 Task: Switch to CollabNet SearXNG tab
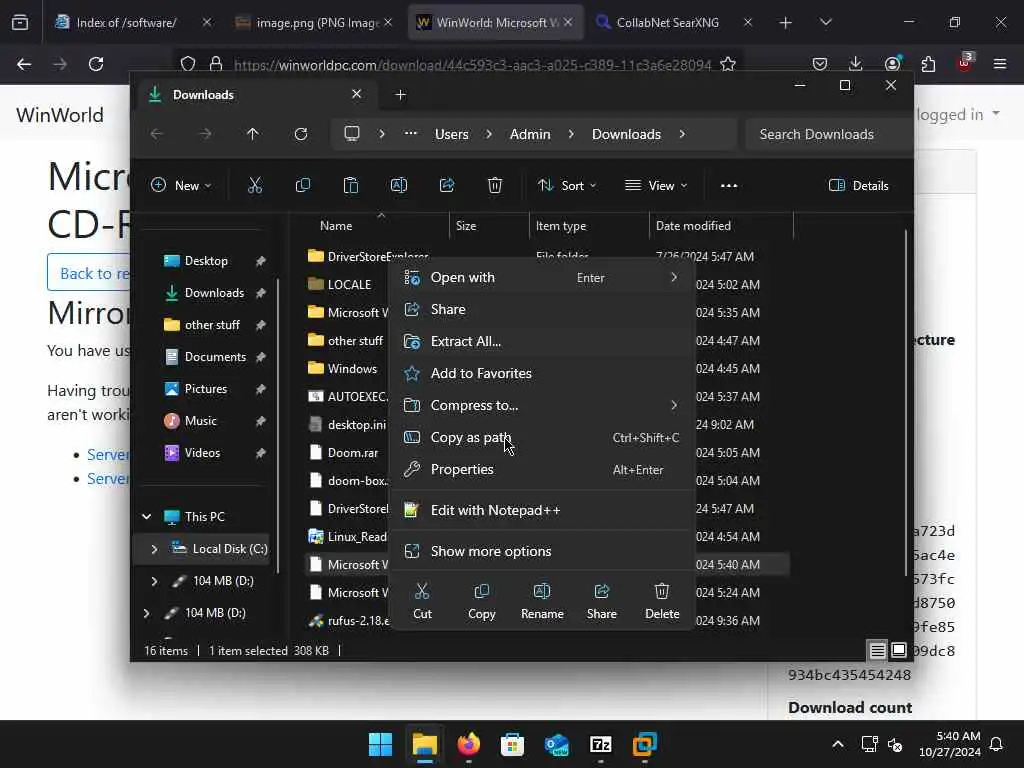(667, 22)
